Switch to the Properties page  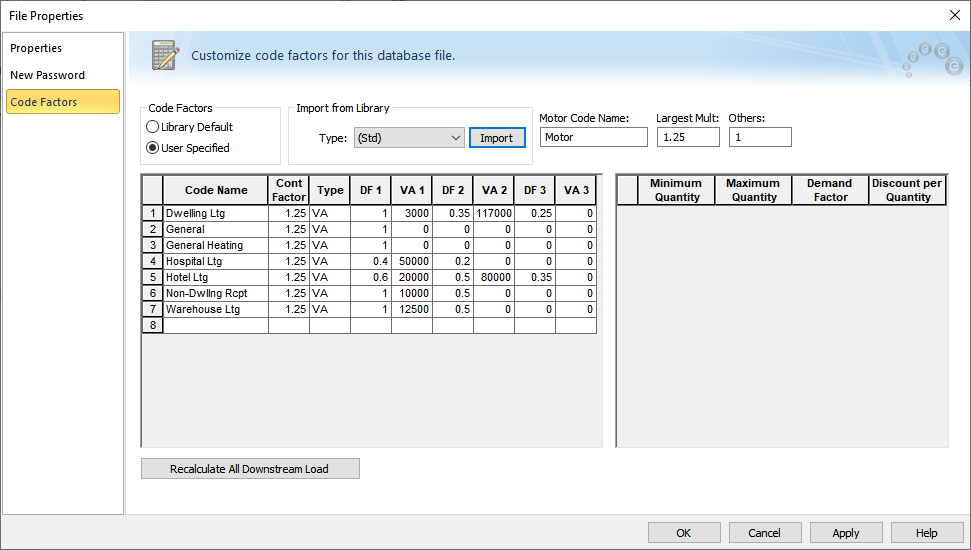[36, 48]
